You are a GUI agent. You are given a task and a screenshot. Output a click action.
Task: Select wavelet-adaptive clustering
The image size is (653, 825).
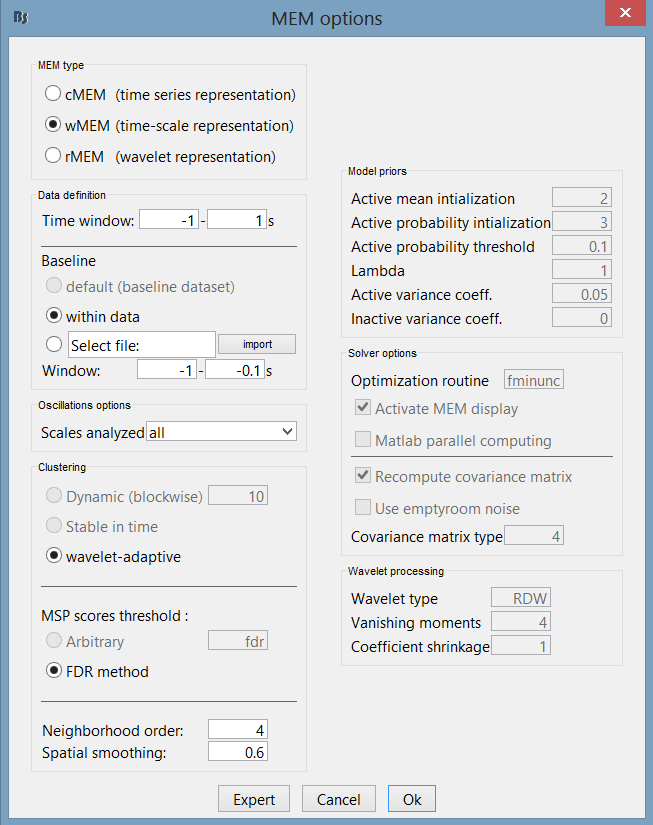pos(53,556)
